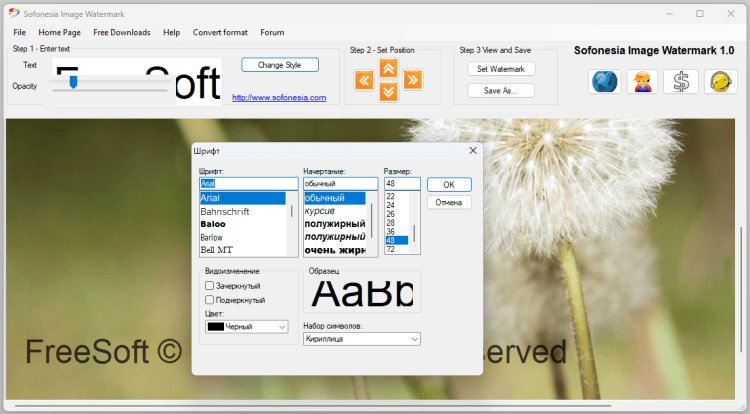The width and height of the screenshot is (750, 414).
Task: Select font size 28
Action: pos(397,223)
